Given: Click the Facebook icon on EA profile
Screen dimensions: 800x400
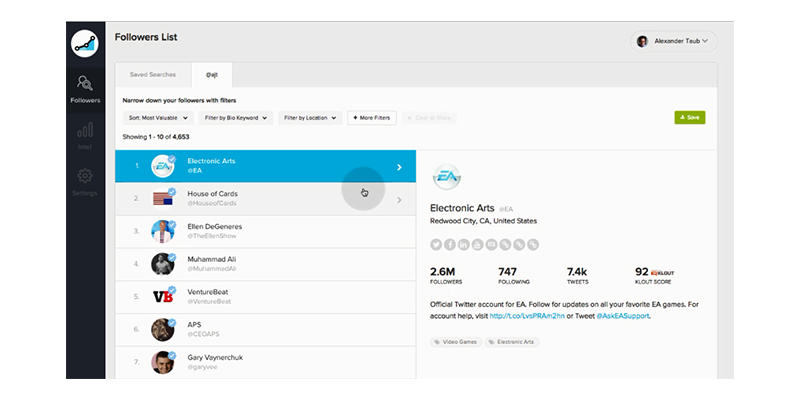Looking at the screenshot, I should 449,245.
